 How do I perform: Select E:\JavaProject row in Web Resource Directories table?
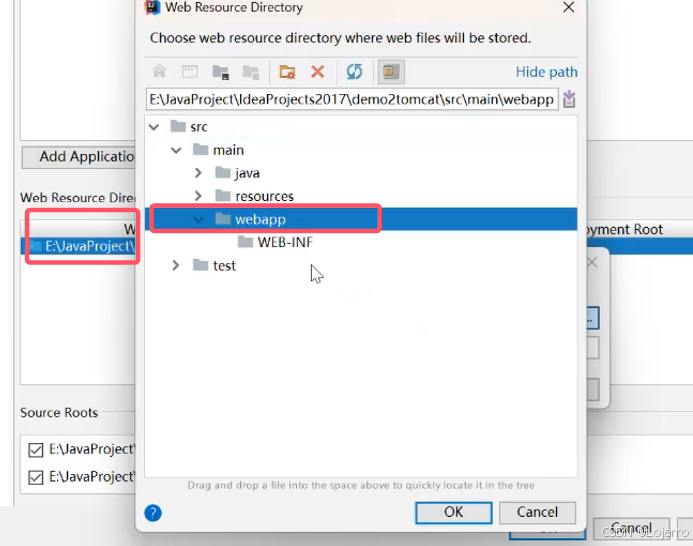[78, 246]
